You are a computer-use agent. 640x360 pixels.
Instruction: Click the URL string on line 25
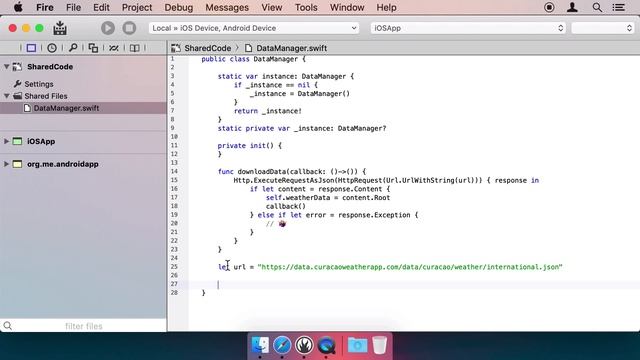click(410, 267)
